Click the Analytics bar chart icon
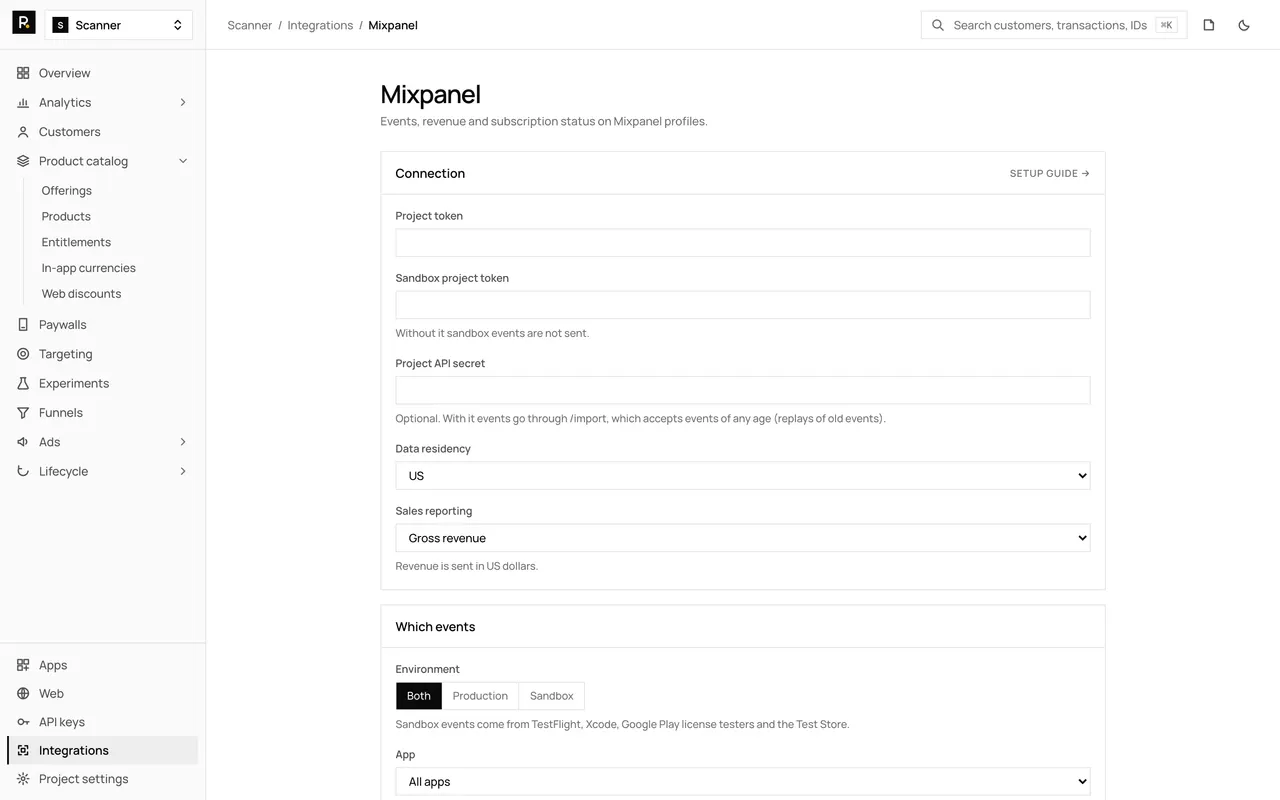Viewport: 1280px width, 800px height. (23, 102)
